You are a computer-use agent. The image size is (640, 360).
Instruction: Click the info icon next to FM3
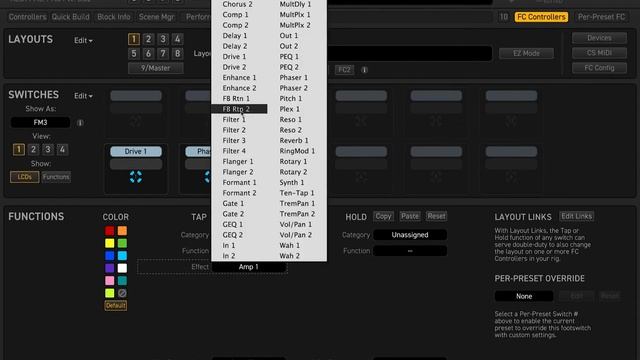pyautogui.click(x=80, y=122)
